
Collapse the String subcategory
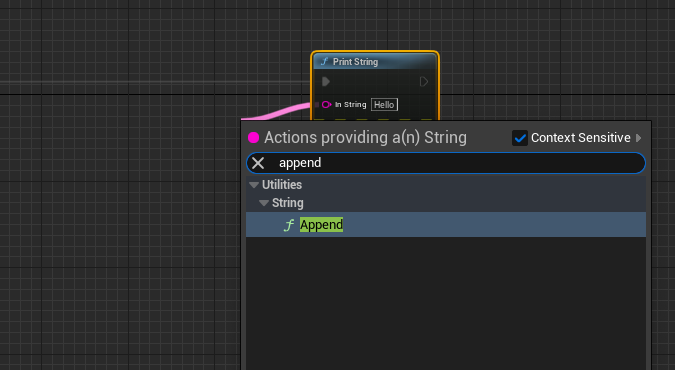point(264,203)
